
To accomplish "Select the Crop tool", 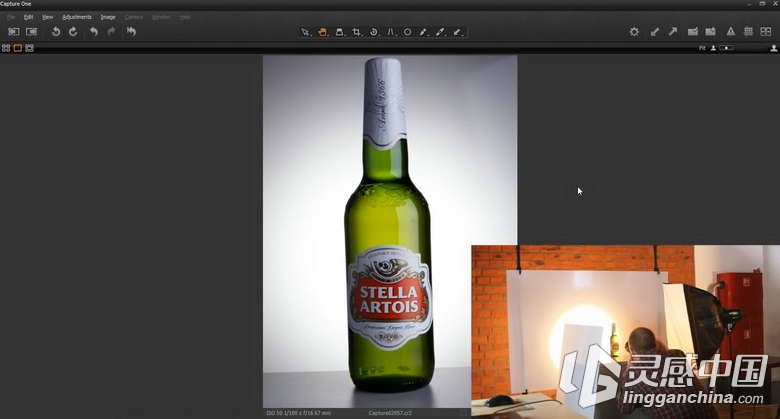I will (x=356, y=32).
